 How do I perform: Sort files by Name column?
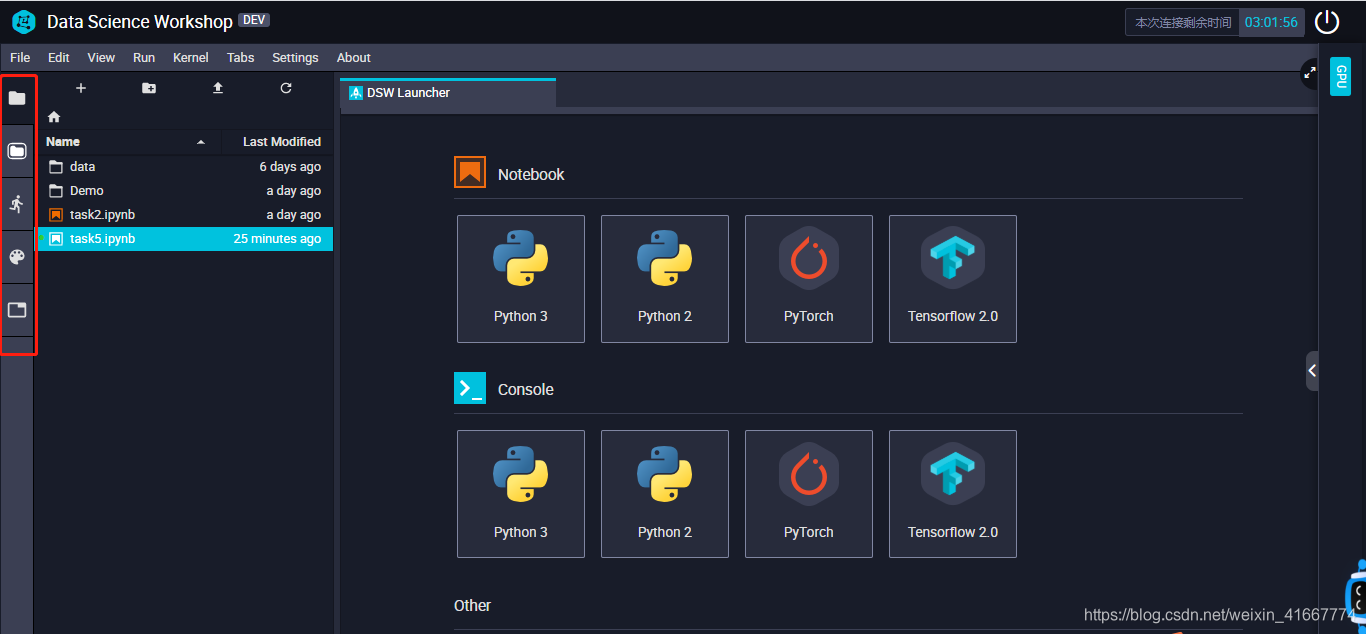[127, 142]
